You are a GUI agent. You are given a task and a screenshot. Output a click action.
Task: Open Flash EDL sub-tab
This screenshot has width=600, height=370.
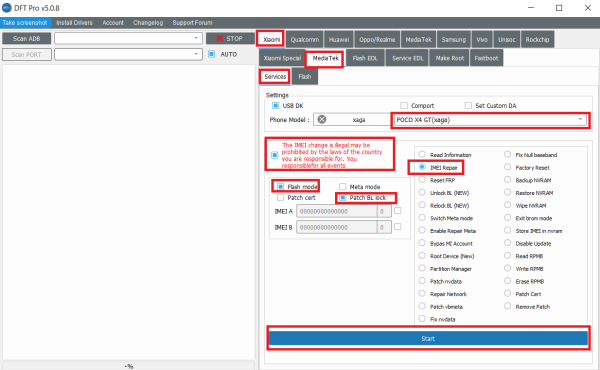(365, 58)
